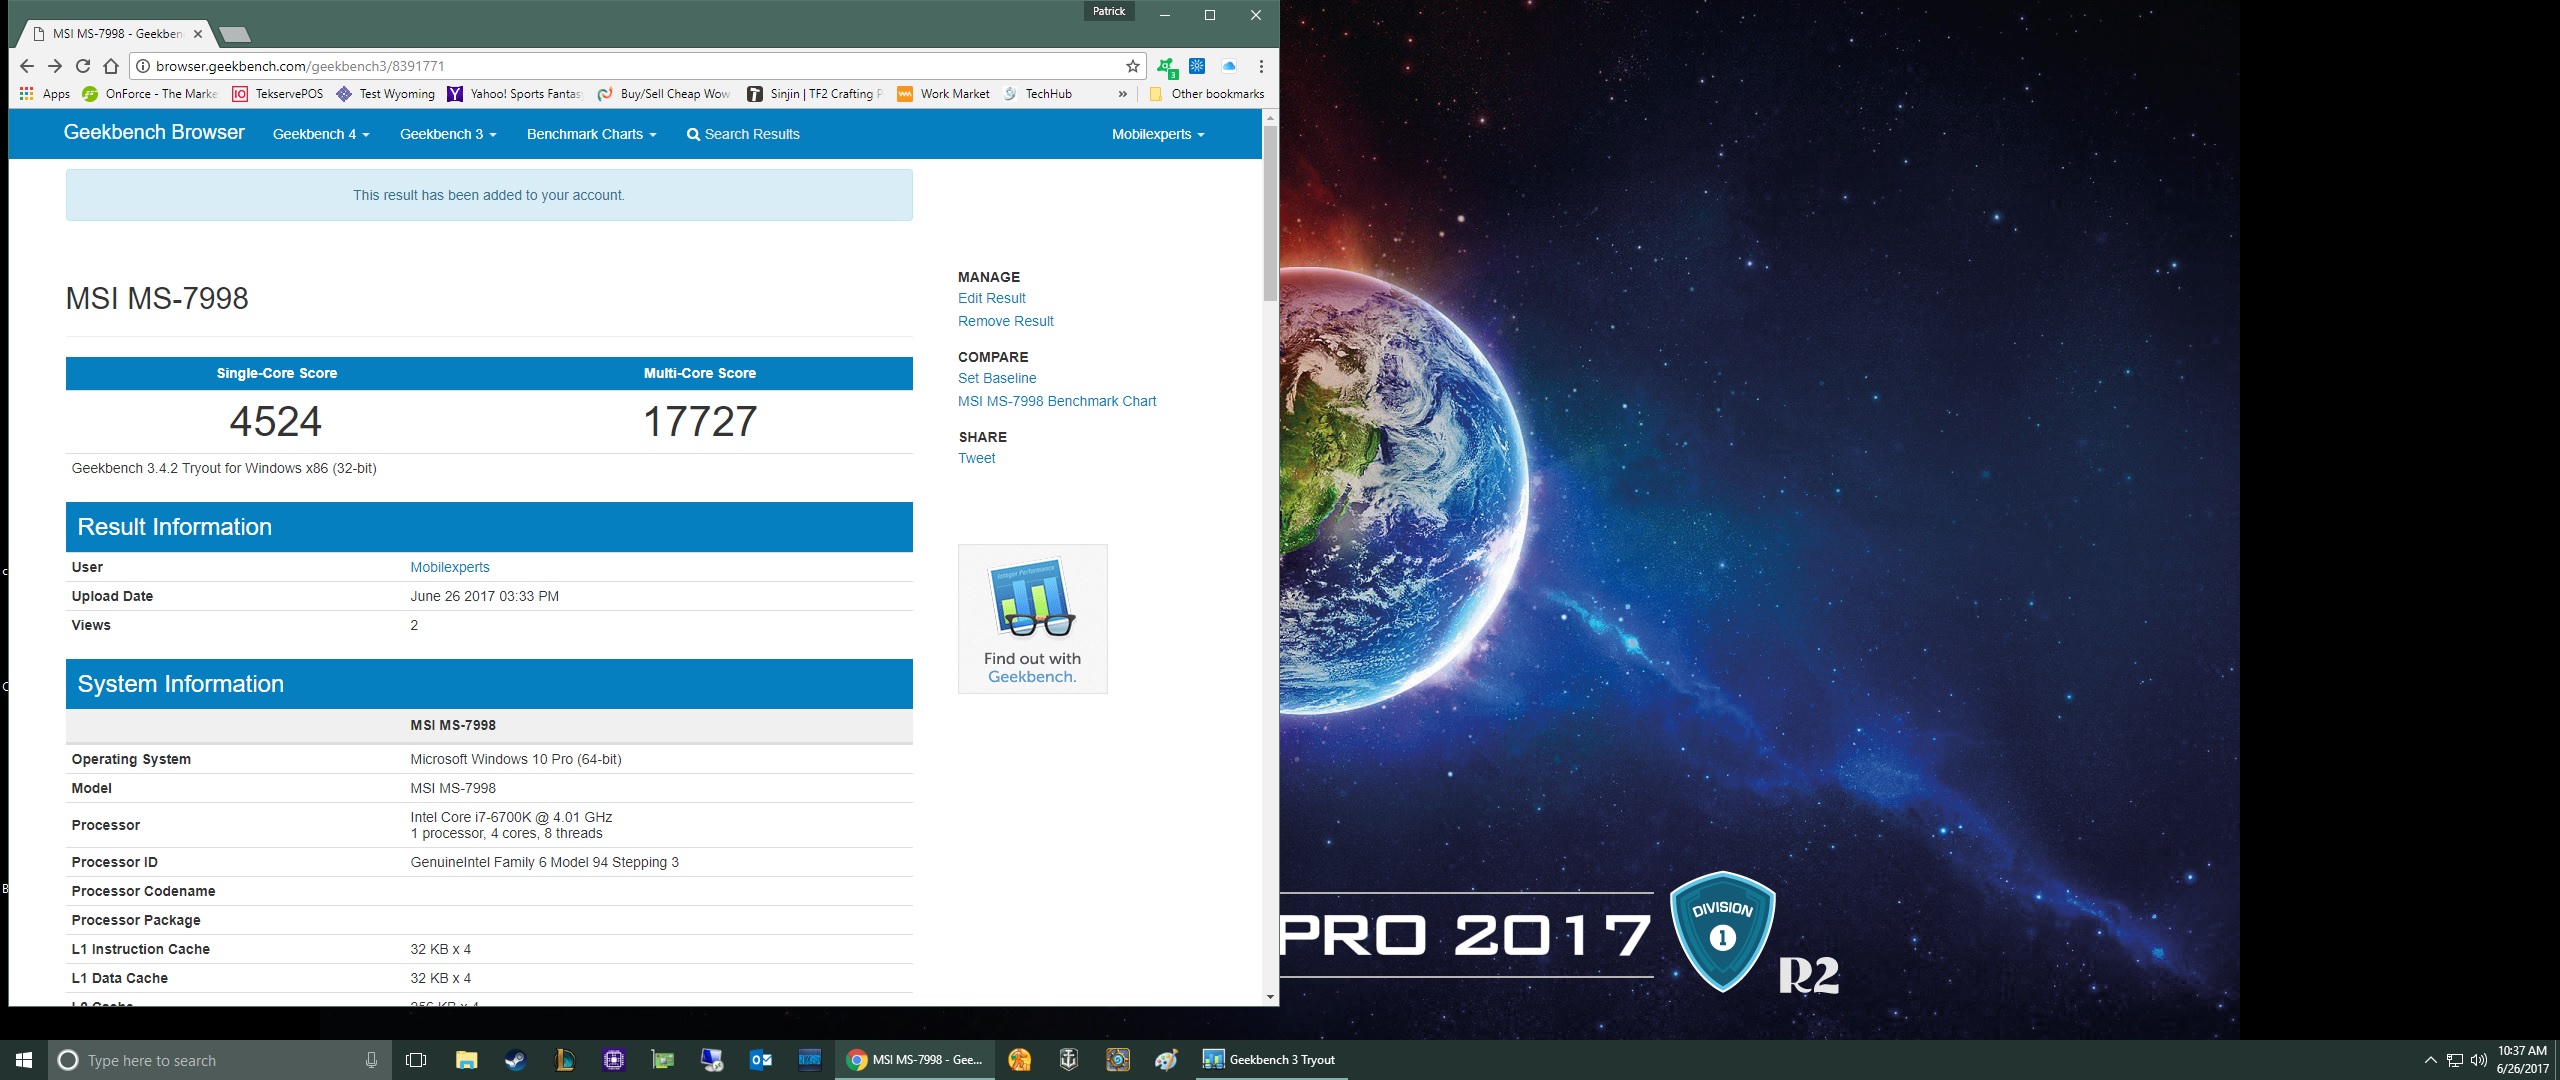The height and width of the screenshot is (1080, 2560).
Task: Open the Windows Start menu
Action: coord(24,1060)
